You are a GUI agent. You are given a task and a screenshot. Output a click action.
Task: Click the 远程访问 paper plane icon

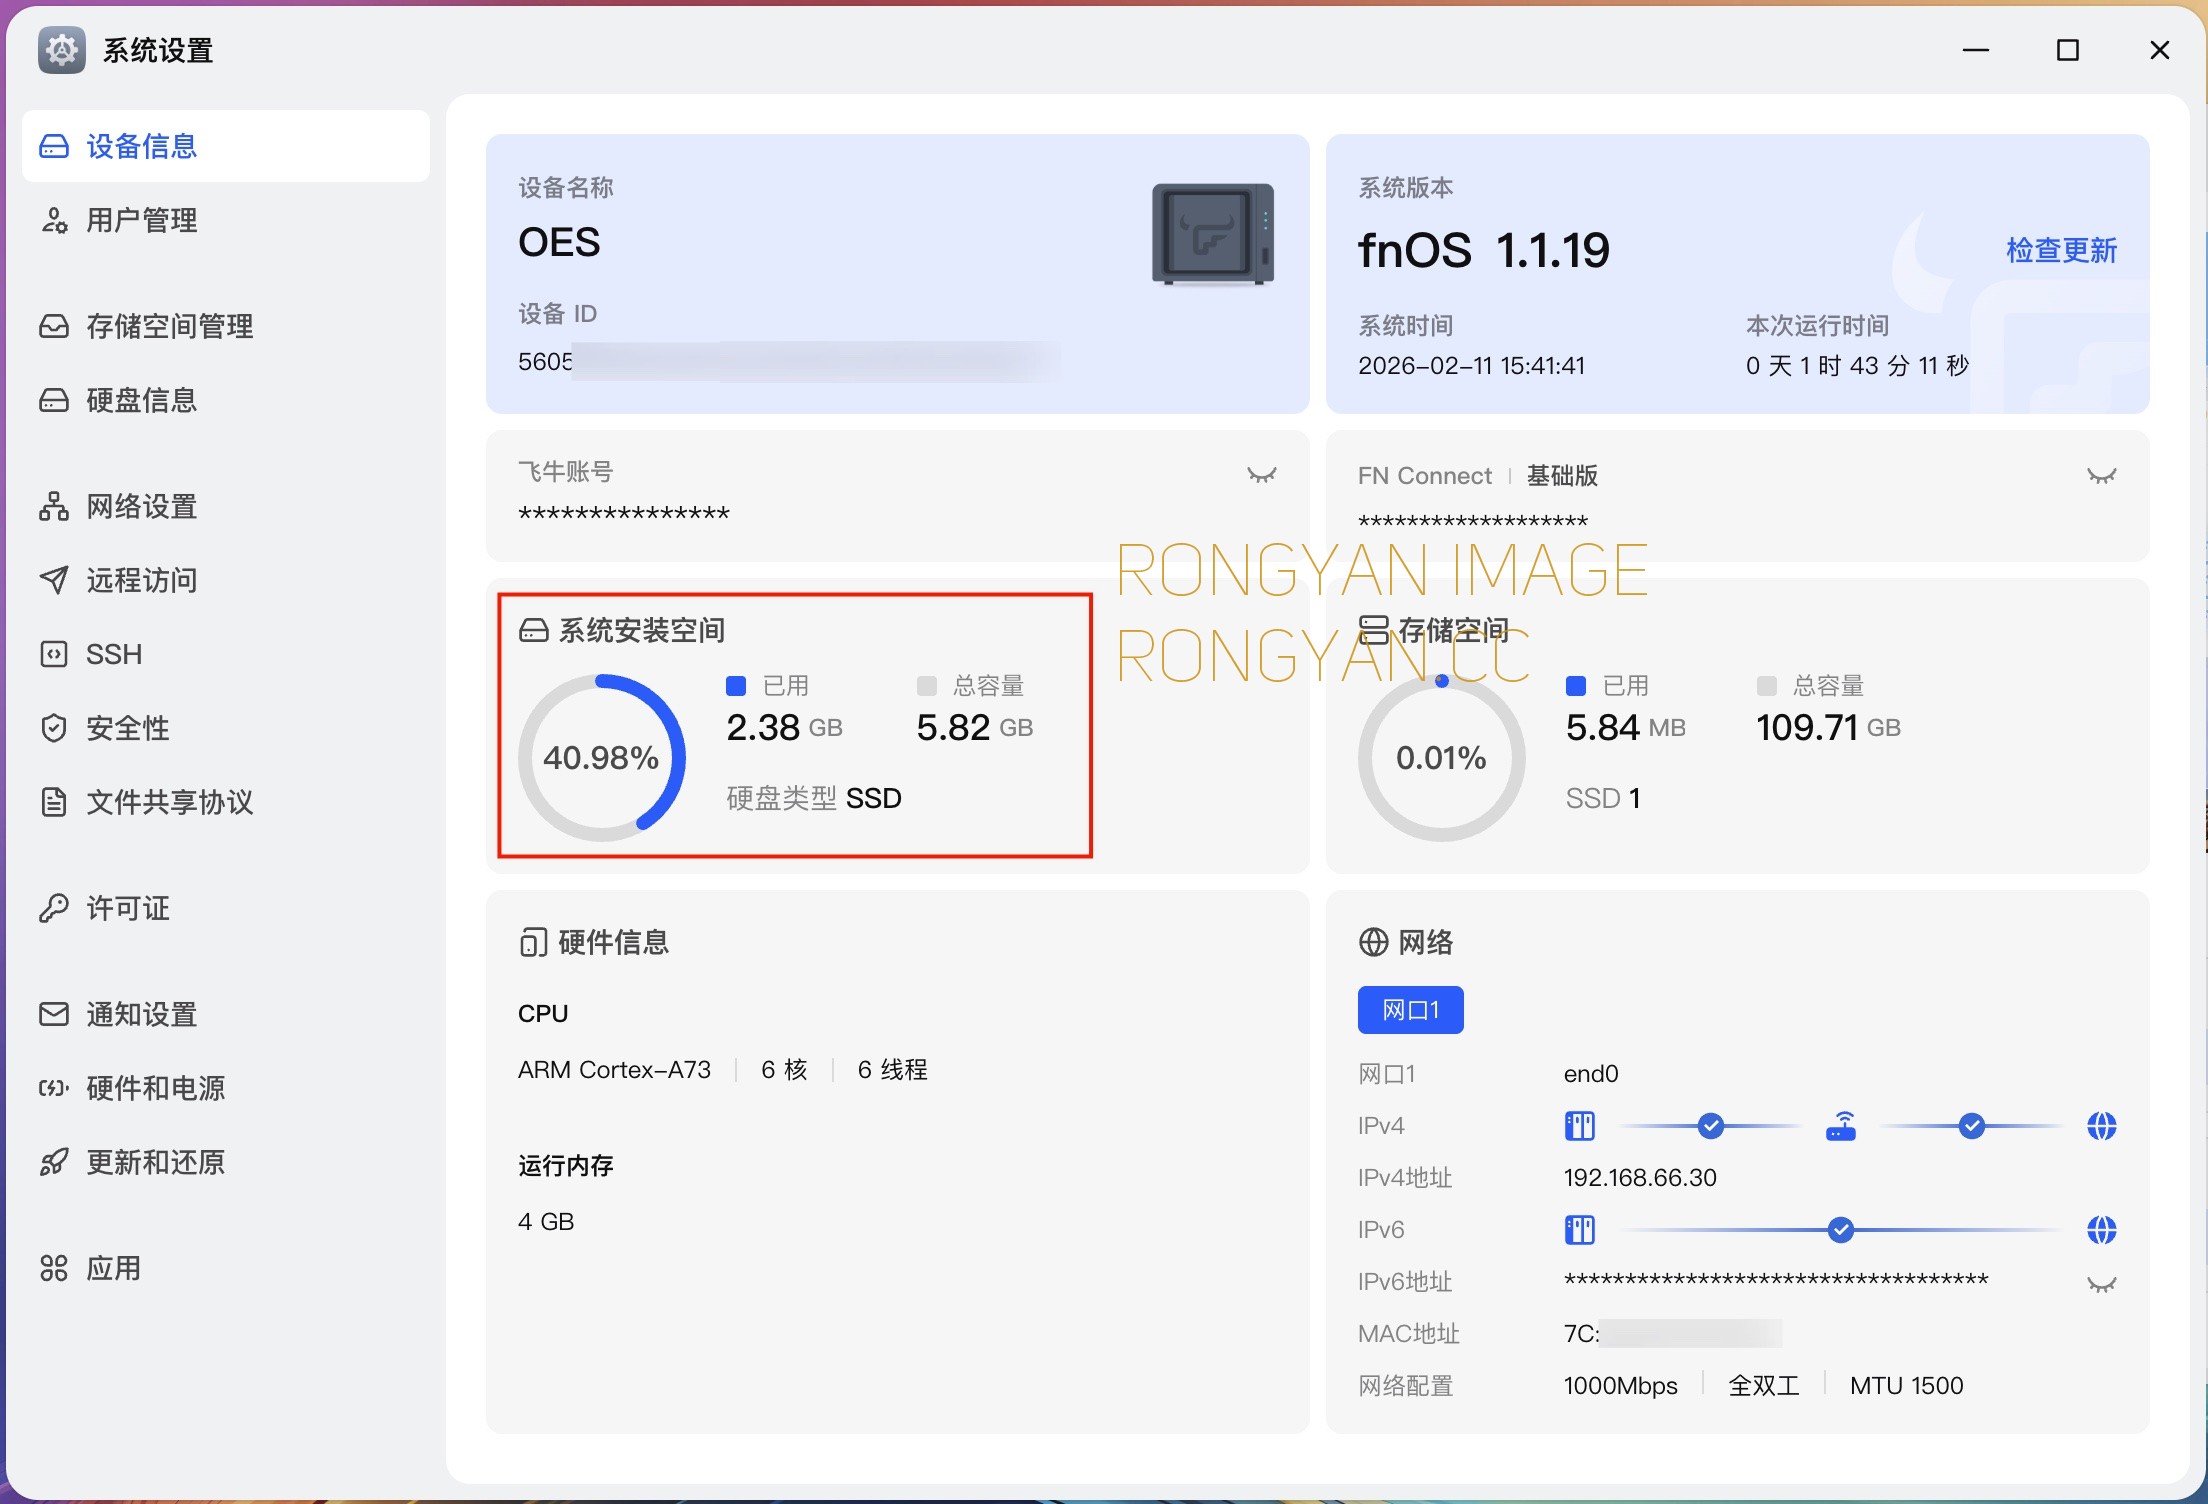[x=54, y=580]
